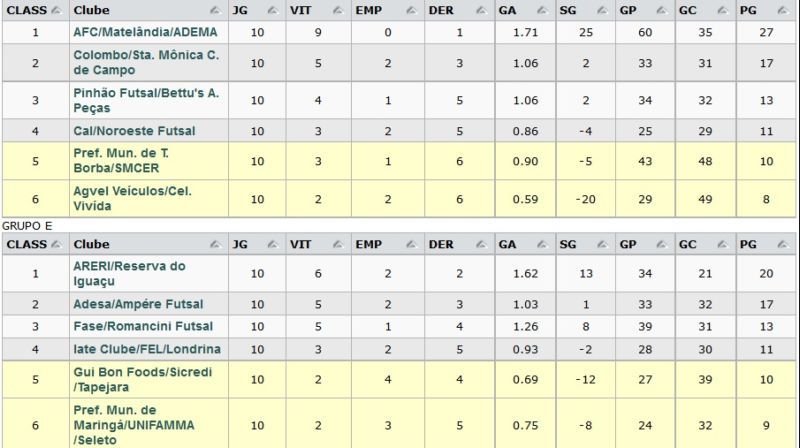This screenshot has width=800, height=448.
Task: Open Fase/Romancini Futsal club link
Action: pyautogui.click(x=143, y=327)
